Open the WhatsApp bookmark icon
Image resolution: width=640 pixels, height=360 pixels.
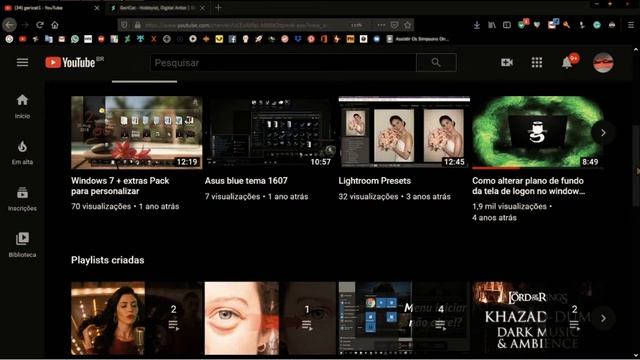click(x=75, y=39)
